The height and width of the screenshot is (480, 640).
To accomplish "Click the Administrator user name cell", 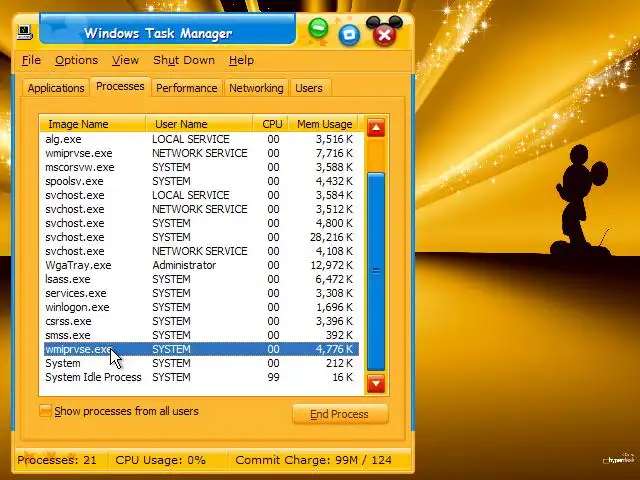I will (184, 265).
